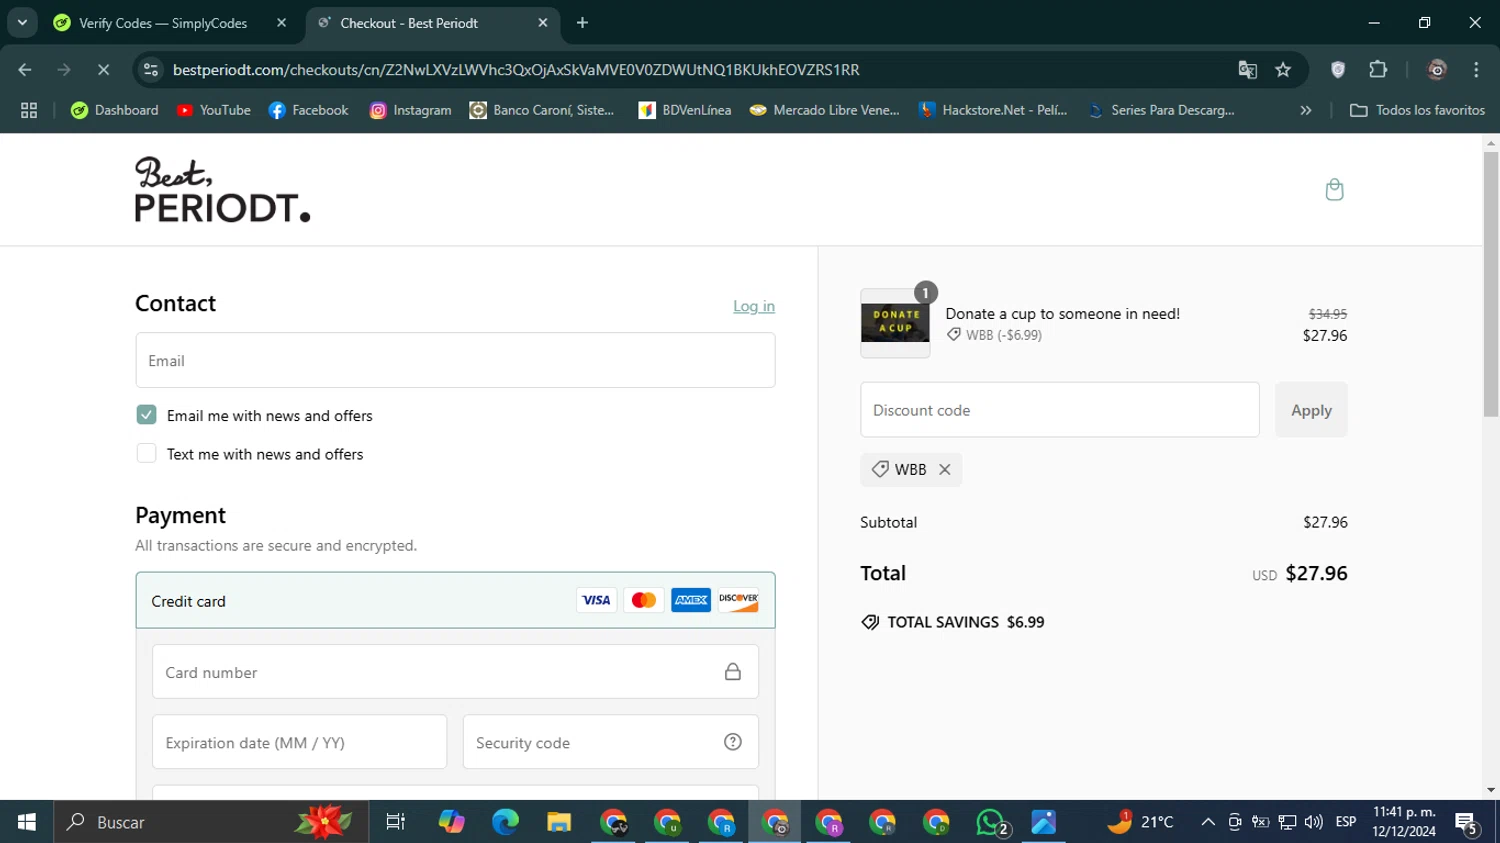Click the Best Periodt logo

pyautogui.click(x=222, y=189)
